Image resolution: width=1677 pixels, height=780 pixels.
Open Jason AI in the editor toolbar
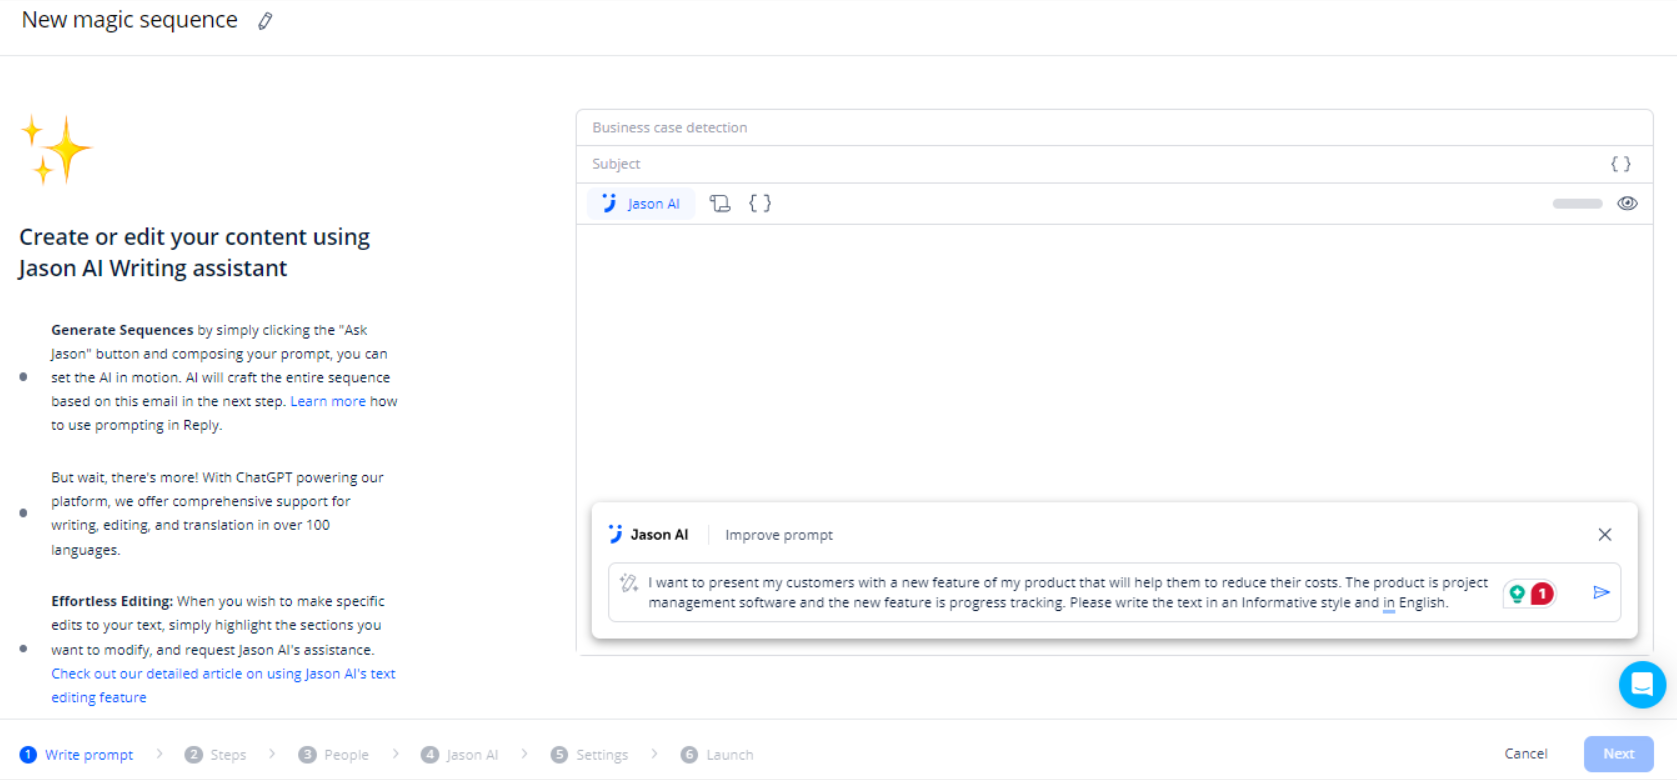pos(641,203)
